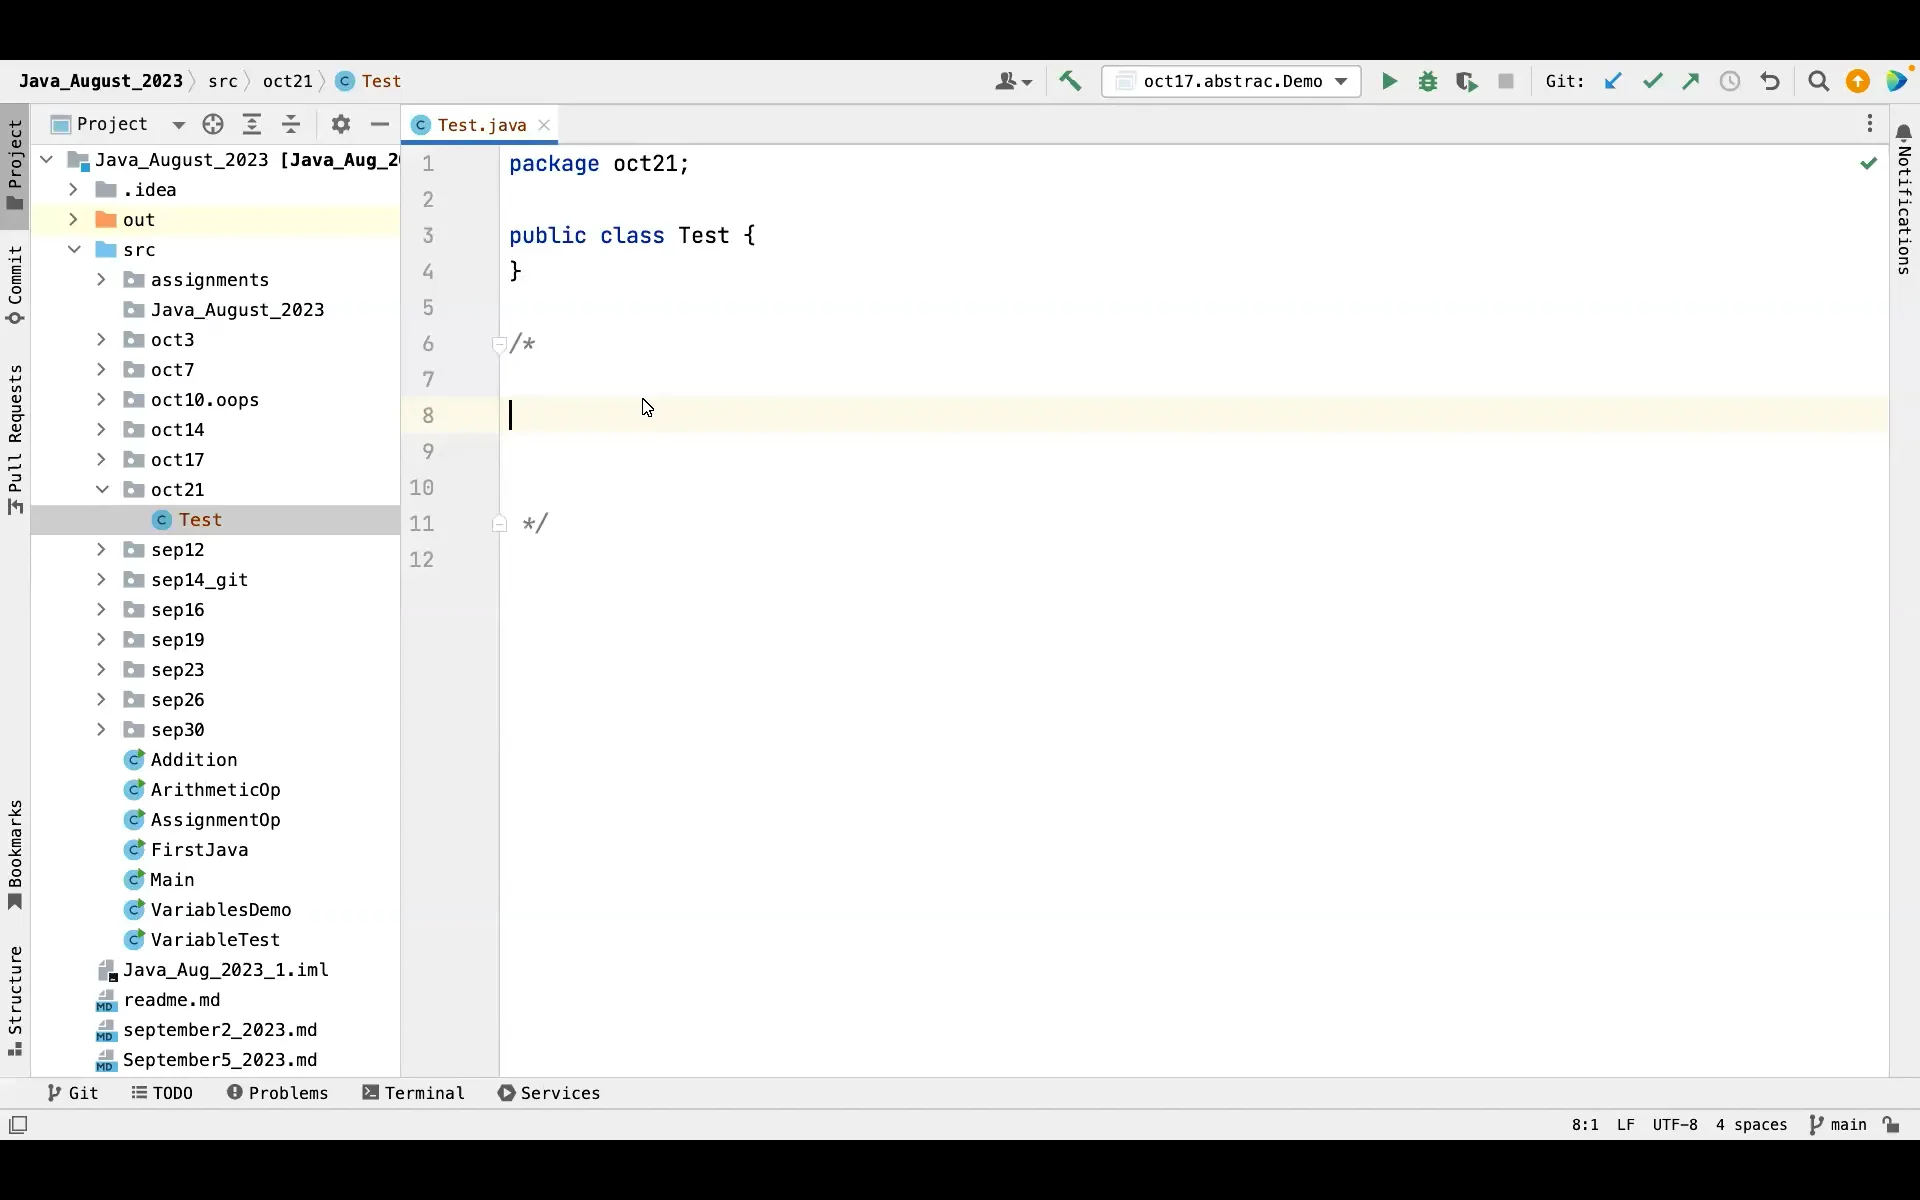Expand the assignments folder
Viewport: 1920px width, 1200px height.
click(101, 280)
